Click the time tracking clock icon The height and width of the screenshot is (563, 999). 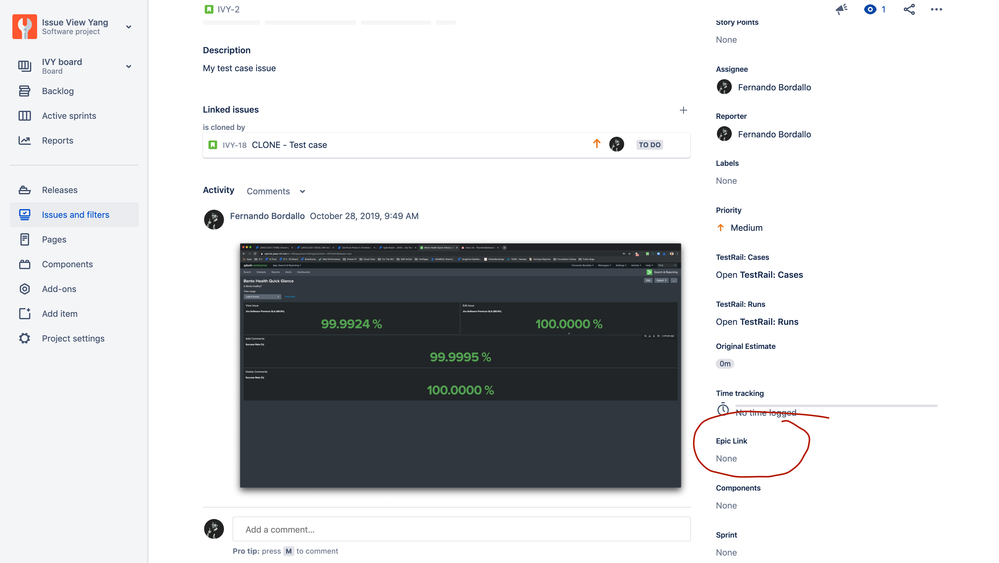[722, 410]
